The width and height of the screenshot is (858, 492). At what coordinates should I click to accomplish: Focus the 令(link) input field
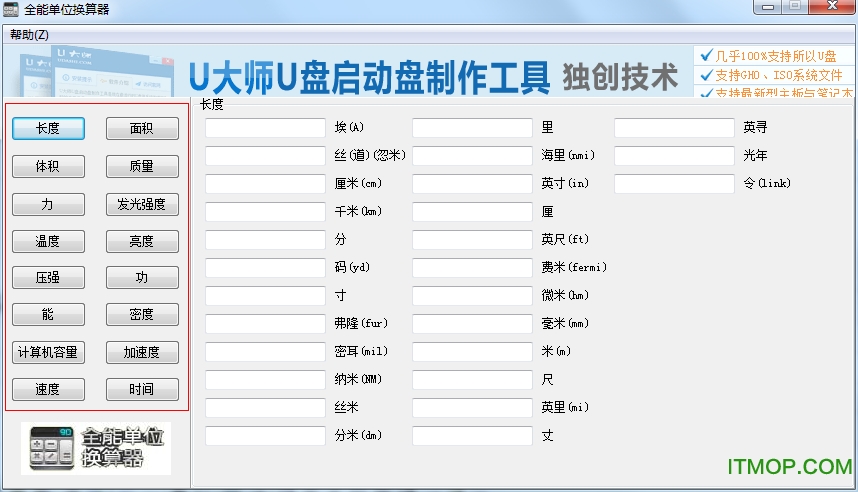click(x=674, y=184)
